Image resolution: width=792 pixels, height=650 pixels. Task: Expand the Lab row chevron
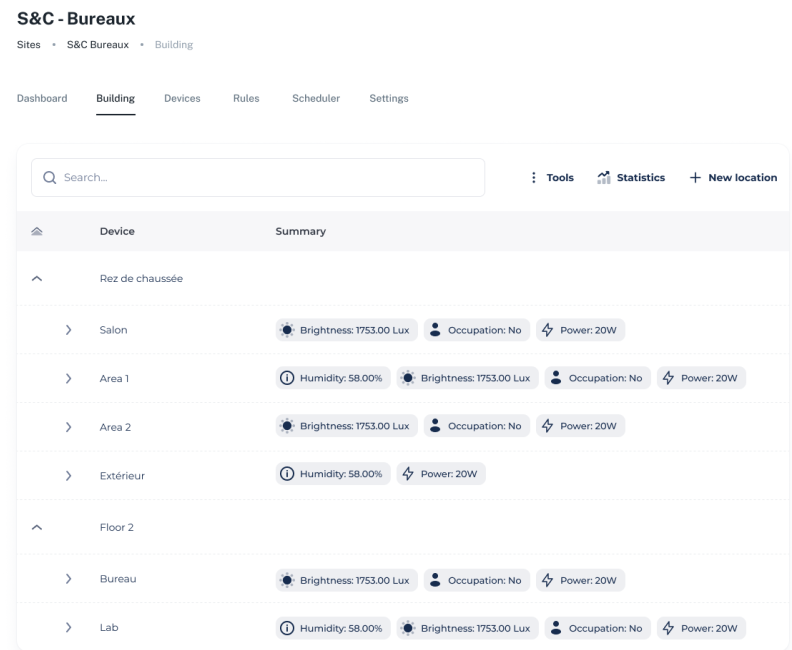68,628
